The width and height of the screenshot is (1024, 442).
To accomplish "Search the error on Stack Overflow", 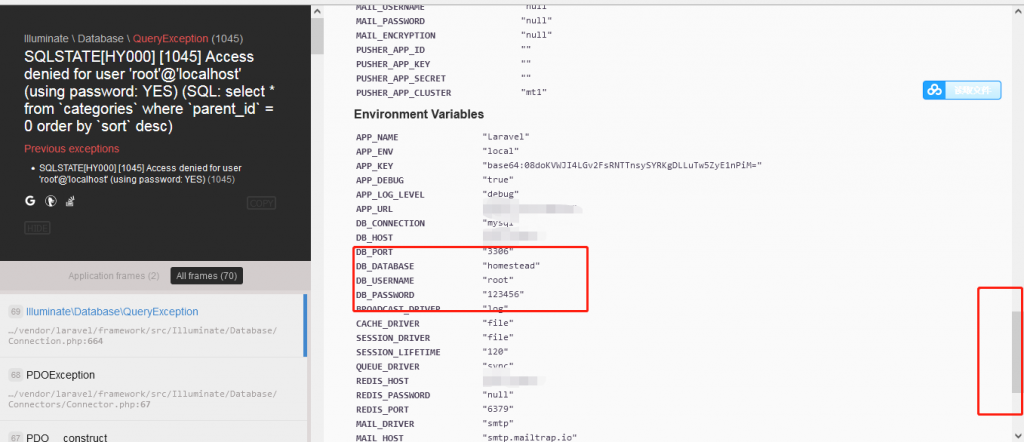I will (x=69, y=202).
